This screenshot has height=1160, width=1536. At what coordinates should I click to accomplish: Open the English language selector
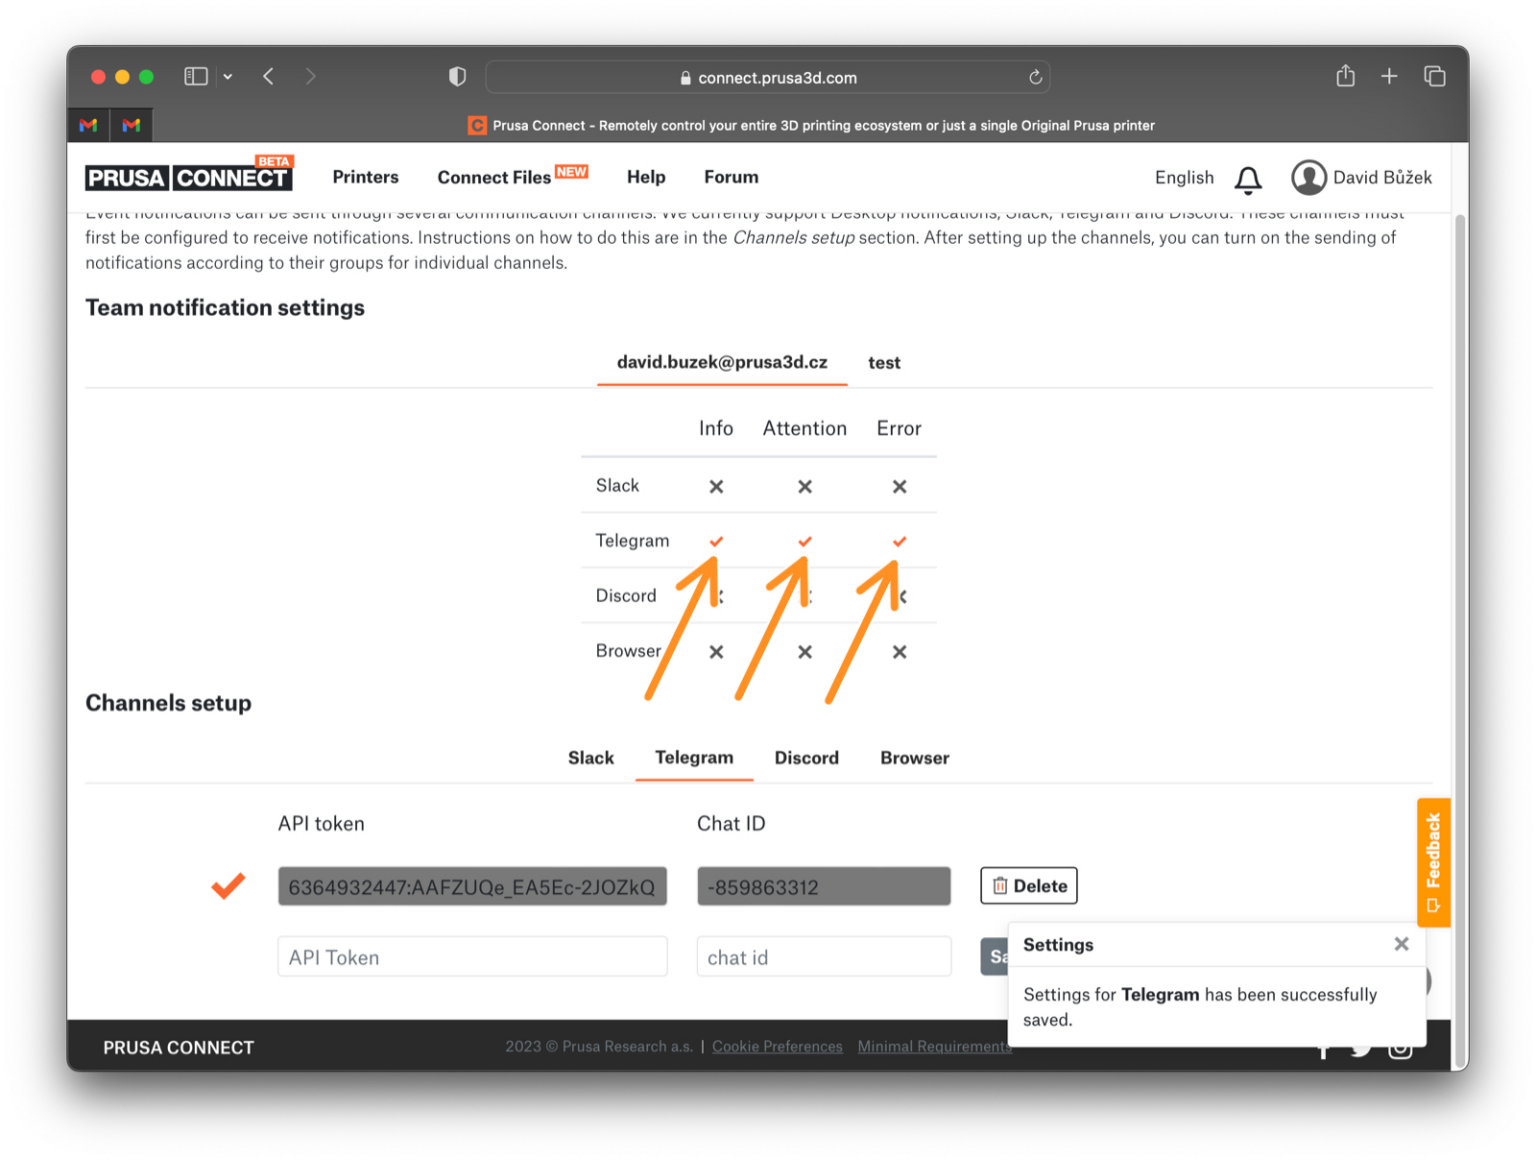pyautogui.click(x=1183, y=177)
